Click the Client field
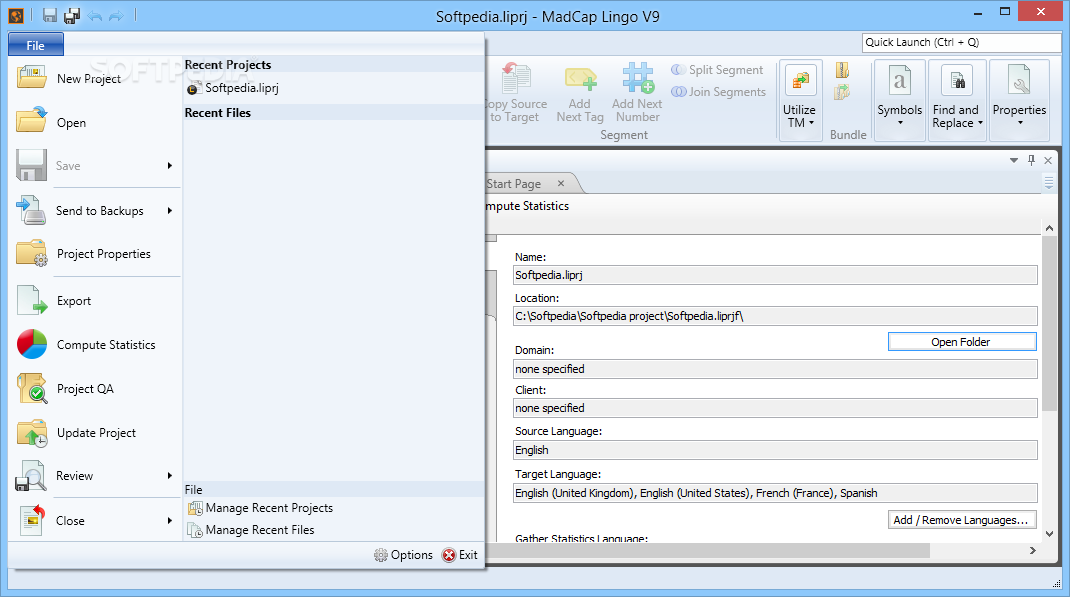 (775, 408)
